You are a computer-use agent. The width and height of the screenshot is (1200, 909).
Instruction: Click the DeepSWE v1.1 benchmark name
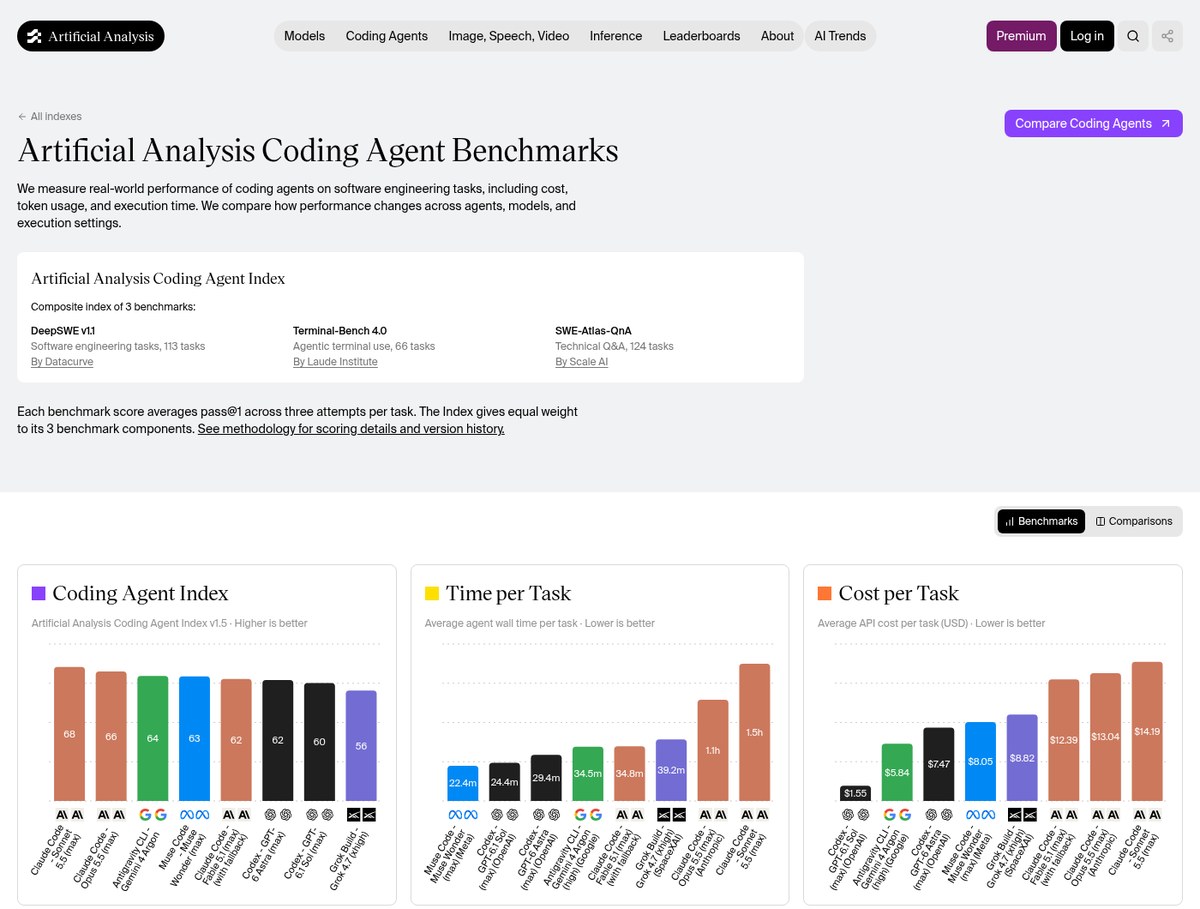(x=63, y=330)
